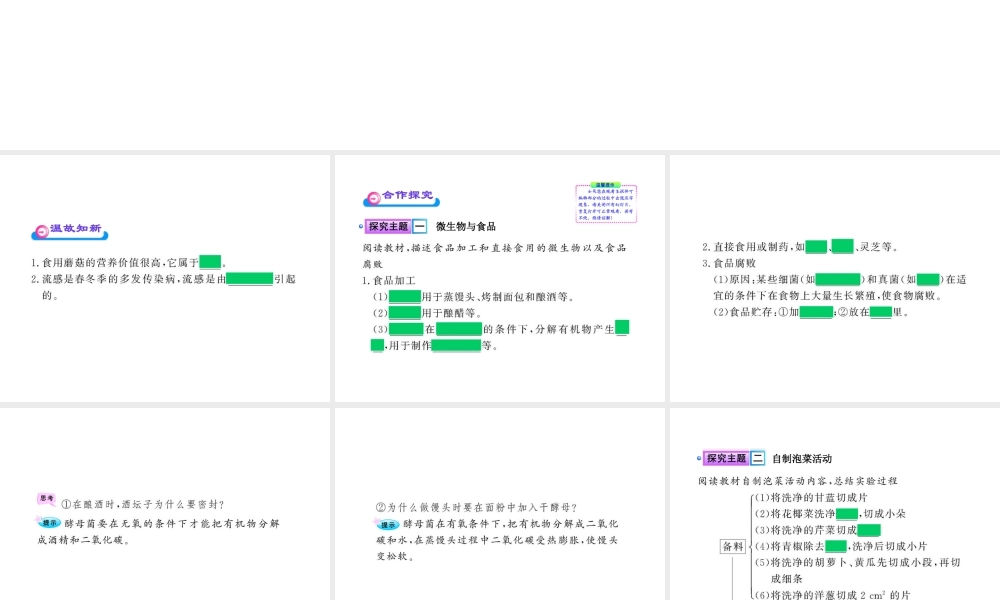
Task: Click the 探究主题一 purple label
Action: pos(388,226)
